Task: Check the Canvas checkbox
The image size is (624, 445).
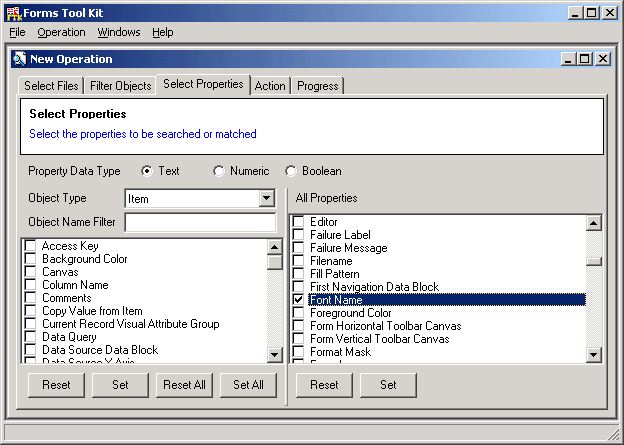Action: [x=31, y=272]
